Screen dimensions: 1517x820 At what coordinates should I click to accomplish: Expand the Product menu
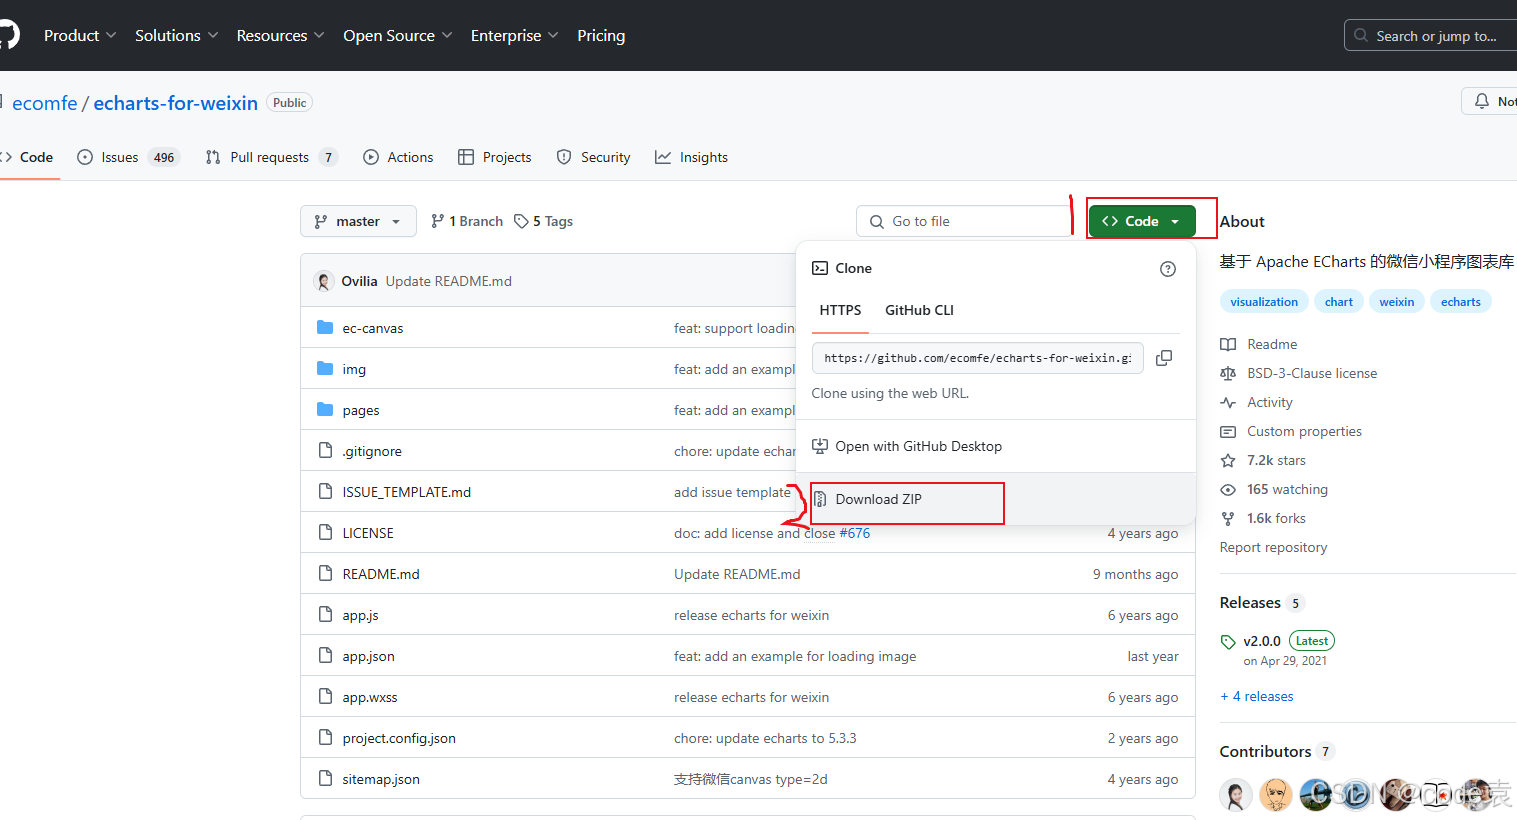coord(80,35)
